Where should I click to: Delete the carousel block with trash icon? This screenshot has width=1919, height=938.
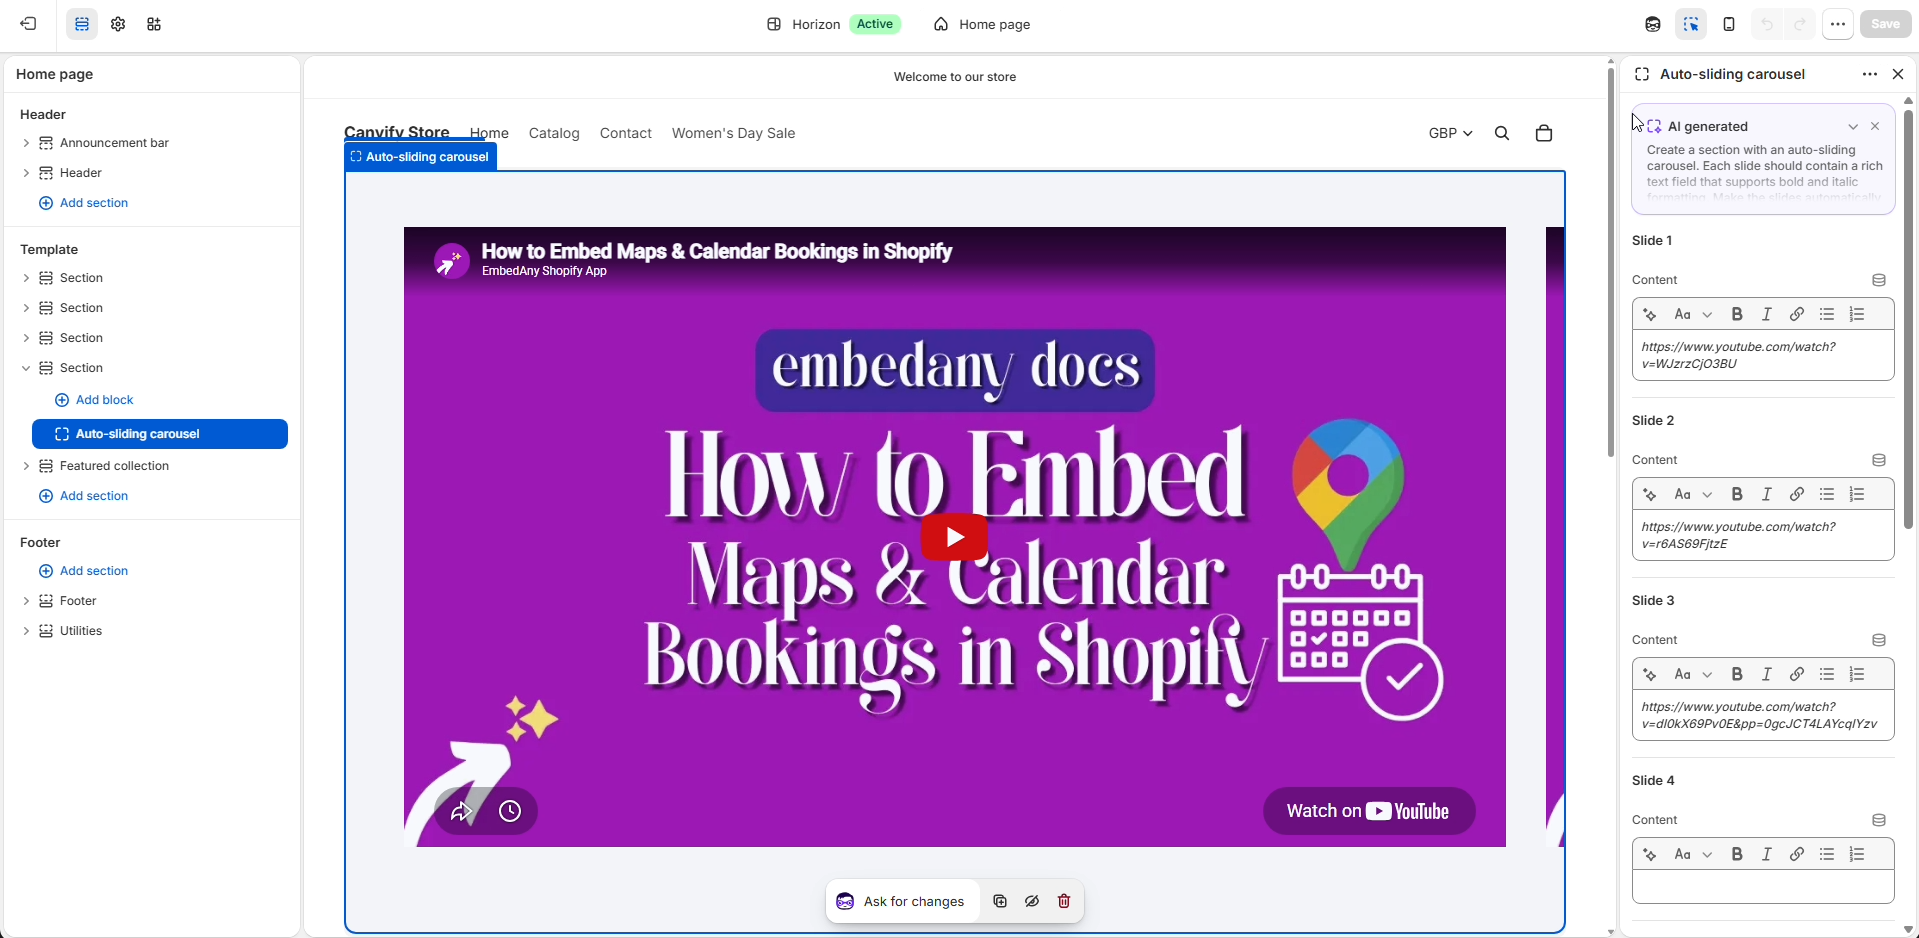click(x=1064, y=901)
